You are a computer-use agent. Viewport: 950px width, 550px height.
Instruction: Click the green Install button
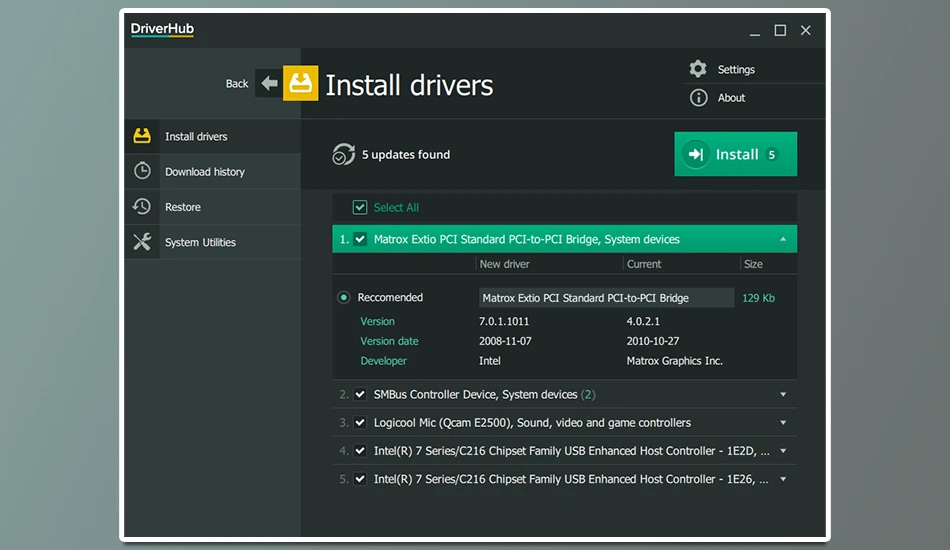click(x=736, y=154)
